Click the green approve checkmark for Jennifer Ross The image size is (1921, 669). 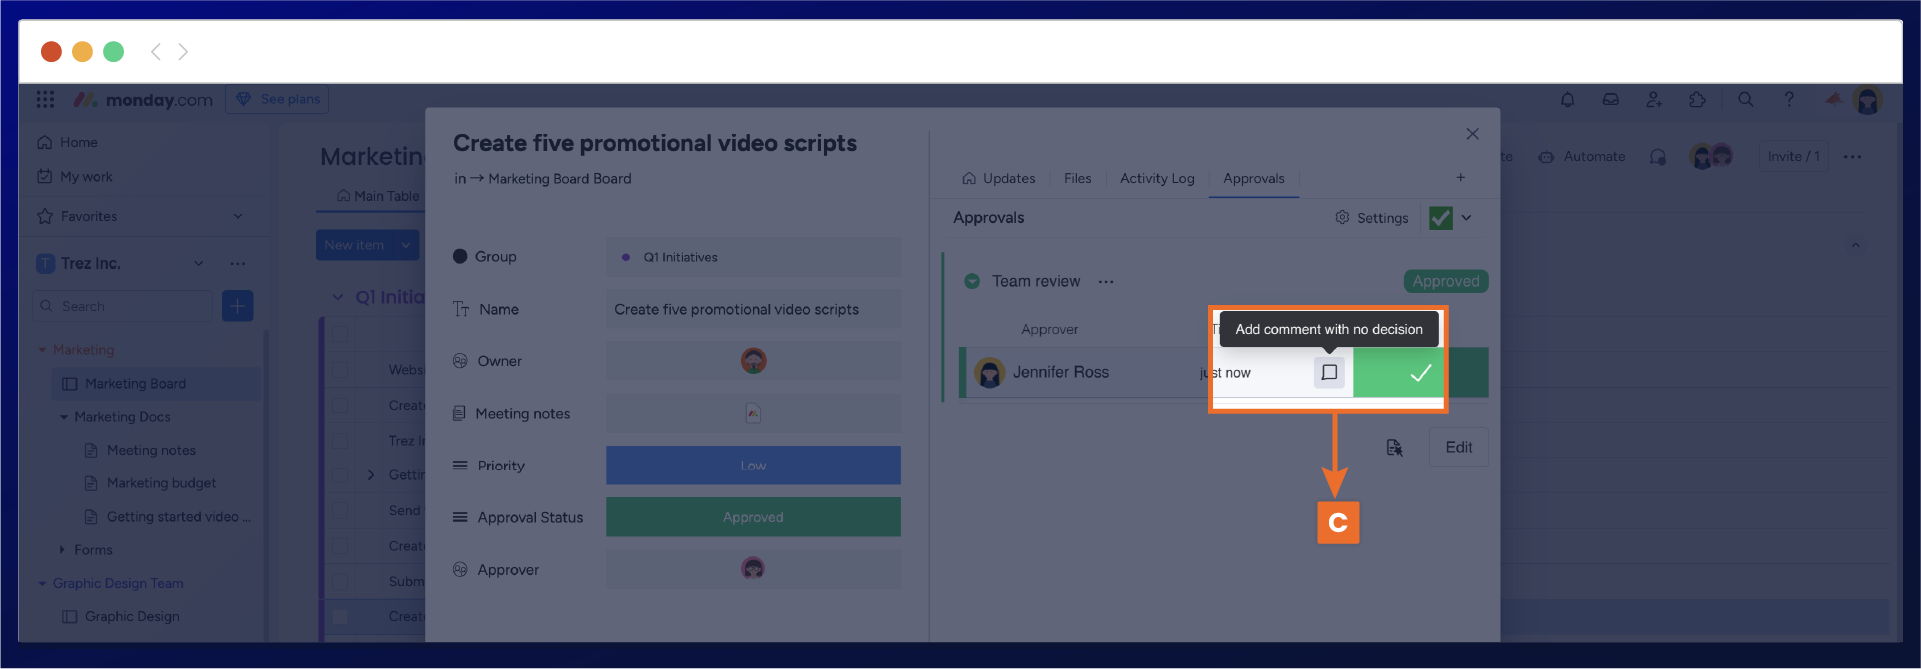point(1419,373)
